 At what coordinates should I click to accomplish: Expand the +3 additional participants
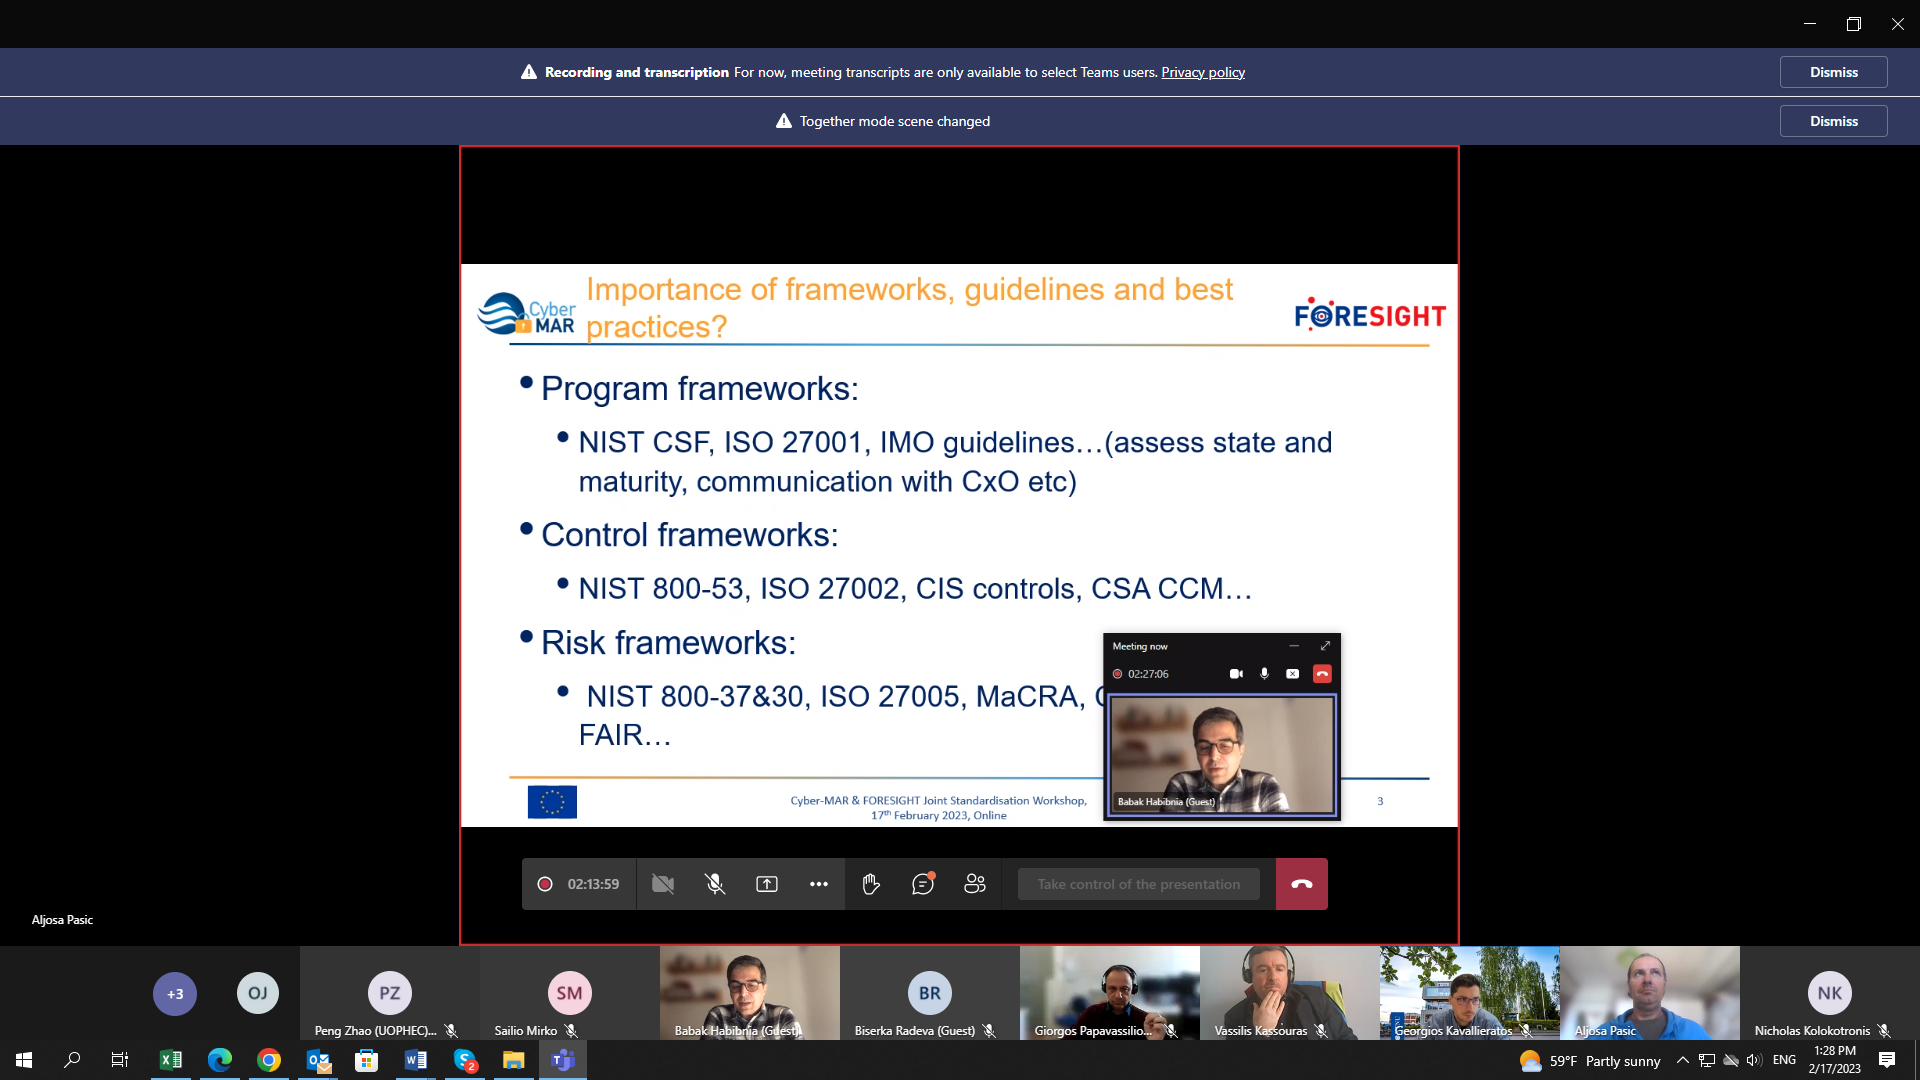[x=175, y=994]
